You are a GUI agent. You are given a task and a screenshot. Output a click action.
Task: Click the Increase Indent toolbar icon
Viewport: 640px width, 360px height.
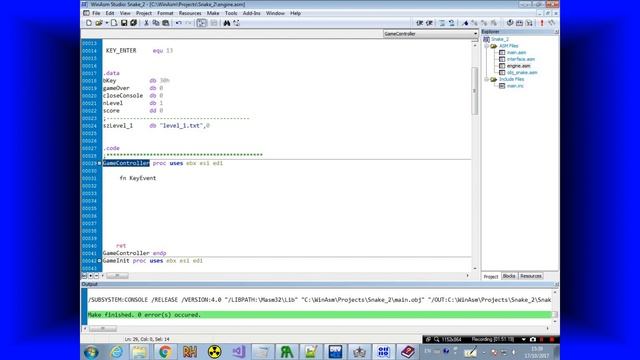[419, 23]
